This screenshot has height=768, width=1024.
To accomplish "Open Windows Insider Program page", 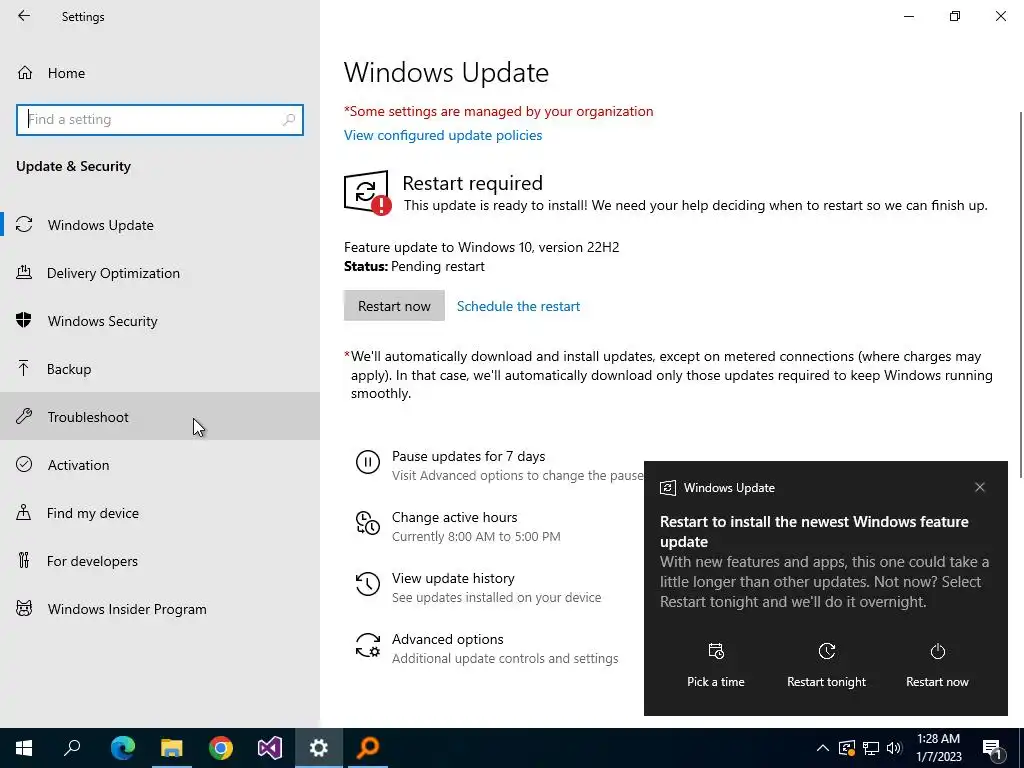I will coord(160,609).
